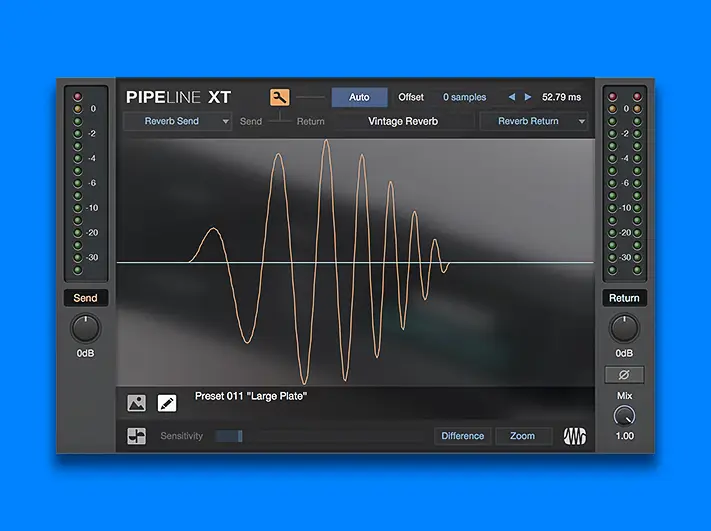Click the Send gain knob
Viewport: 711px width, 531px height.
85,328
